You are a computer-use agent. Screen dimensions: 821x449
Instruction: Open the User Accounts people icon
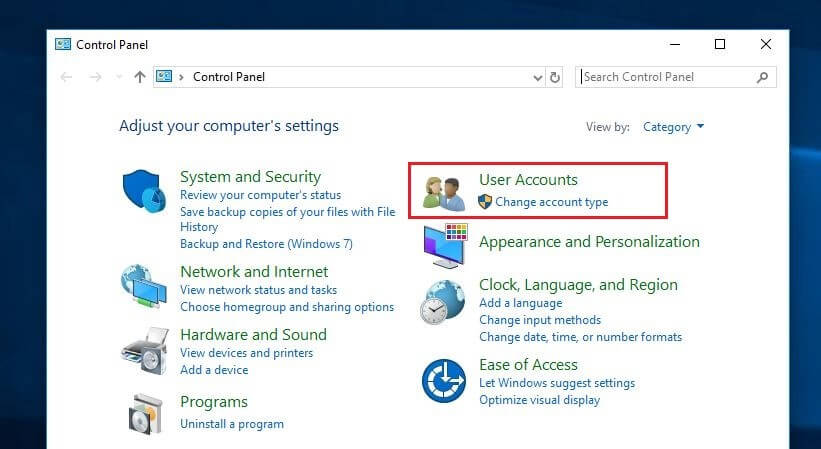[x=444, y=192]
